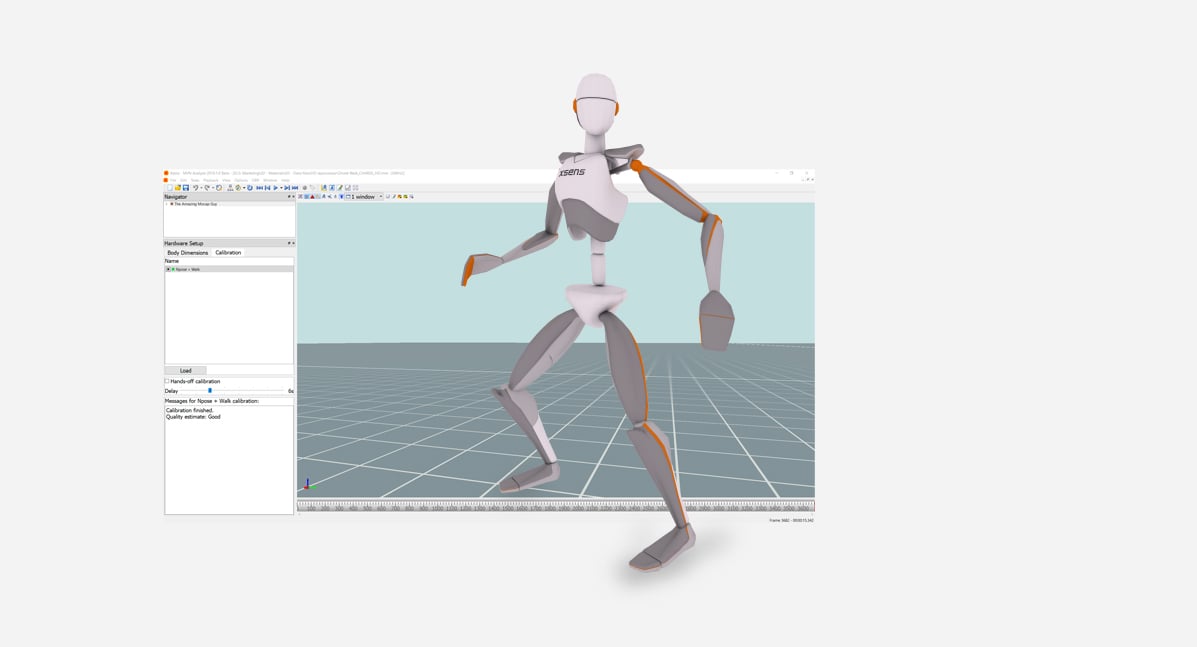Click the Save icon on the toolbar
The height and width of the screenshot is (647, 1197).
coord(184,188)
